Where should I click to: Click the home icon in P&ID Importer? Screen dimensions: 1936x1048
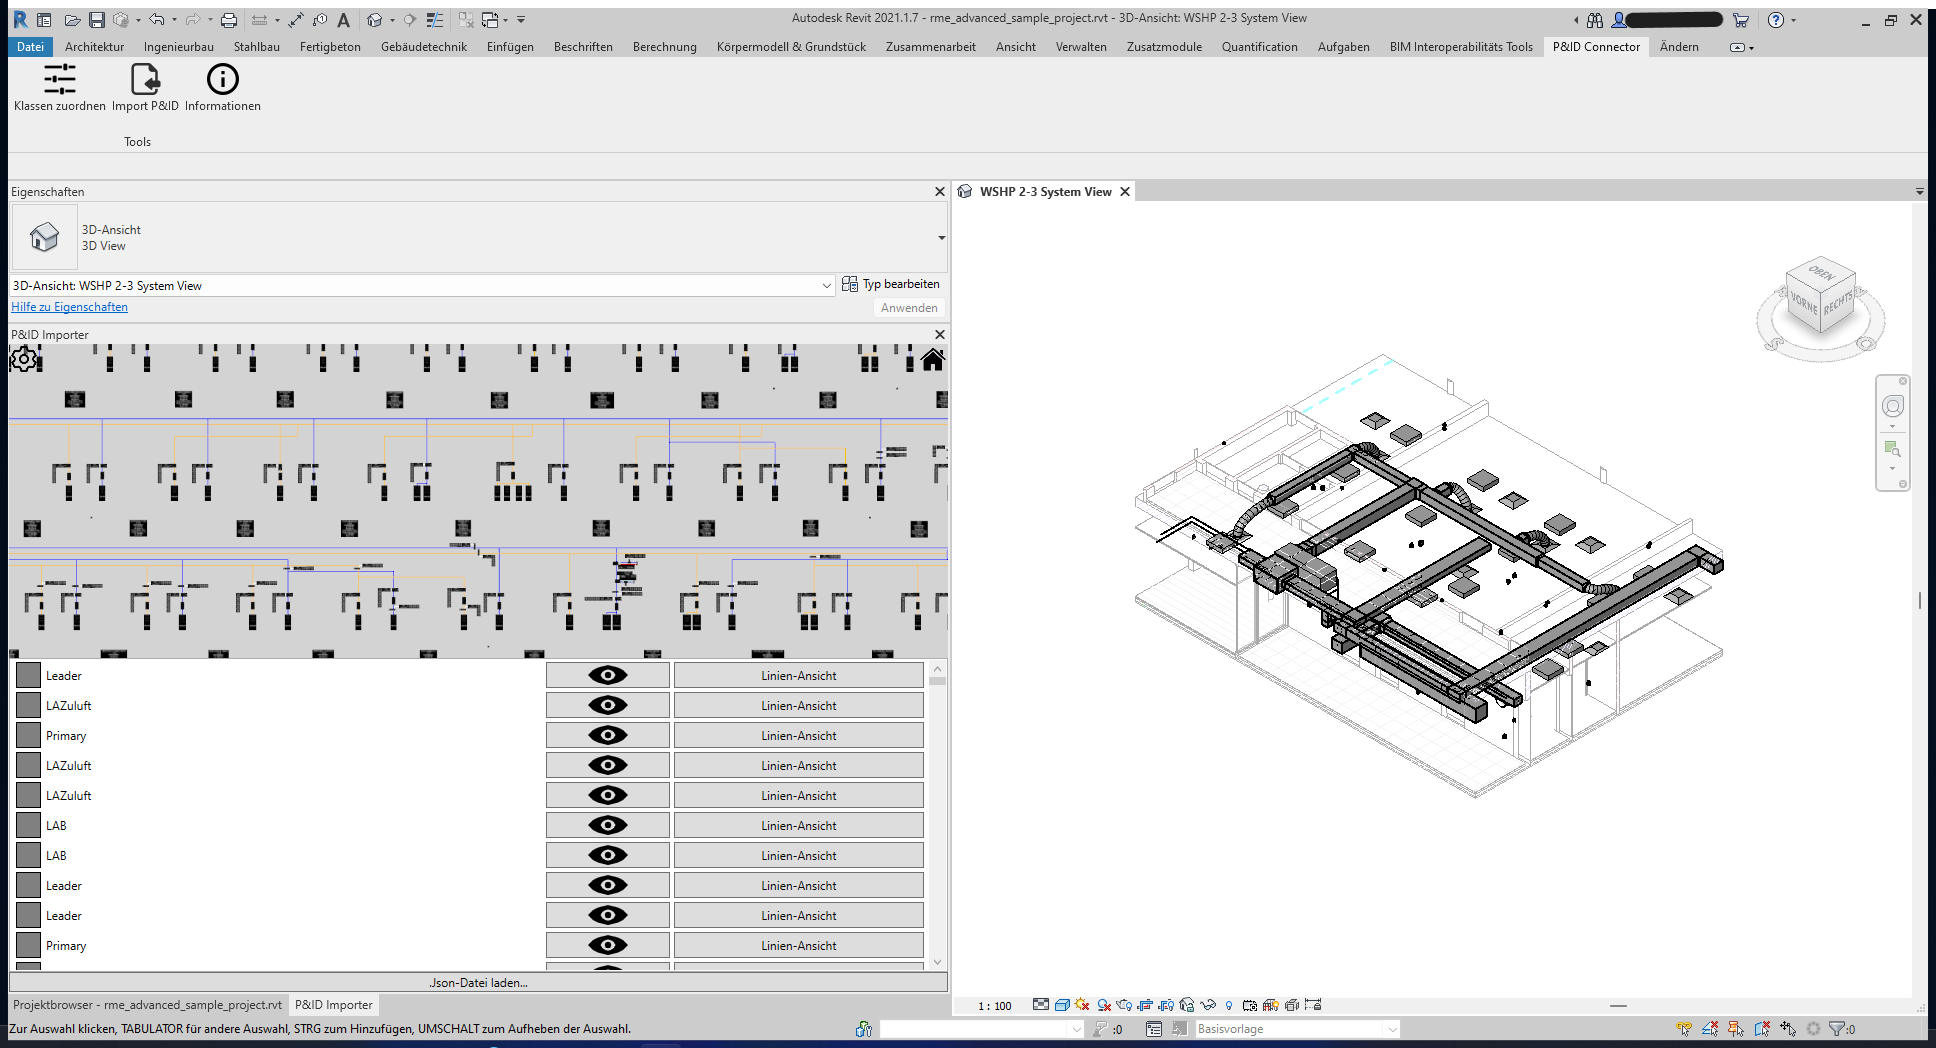coord(932,360)
